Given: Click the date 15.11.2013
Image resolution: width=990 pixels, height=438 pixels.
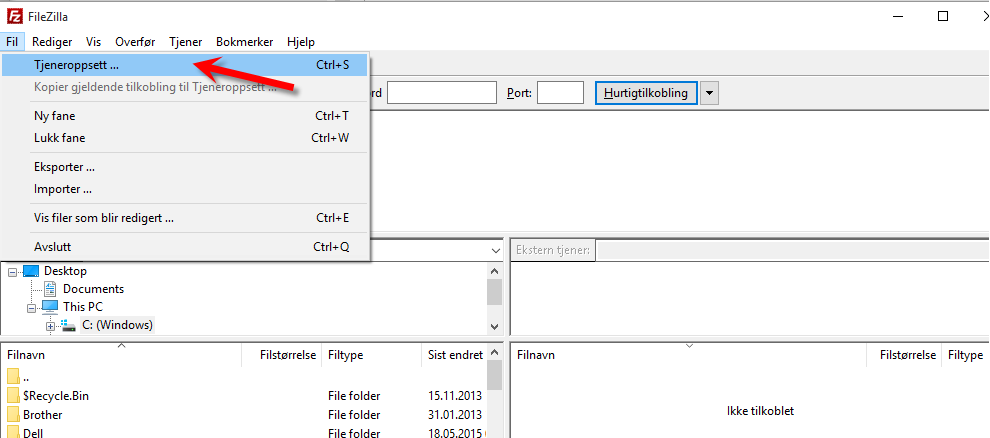Looking at the screenshot, I should [455, 396].
